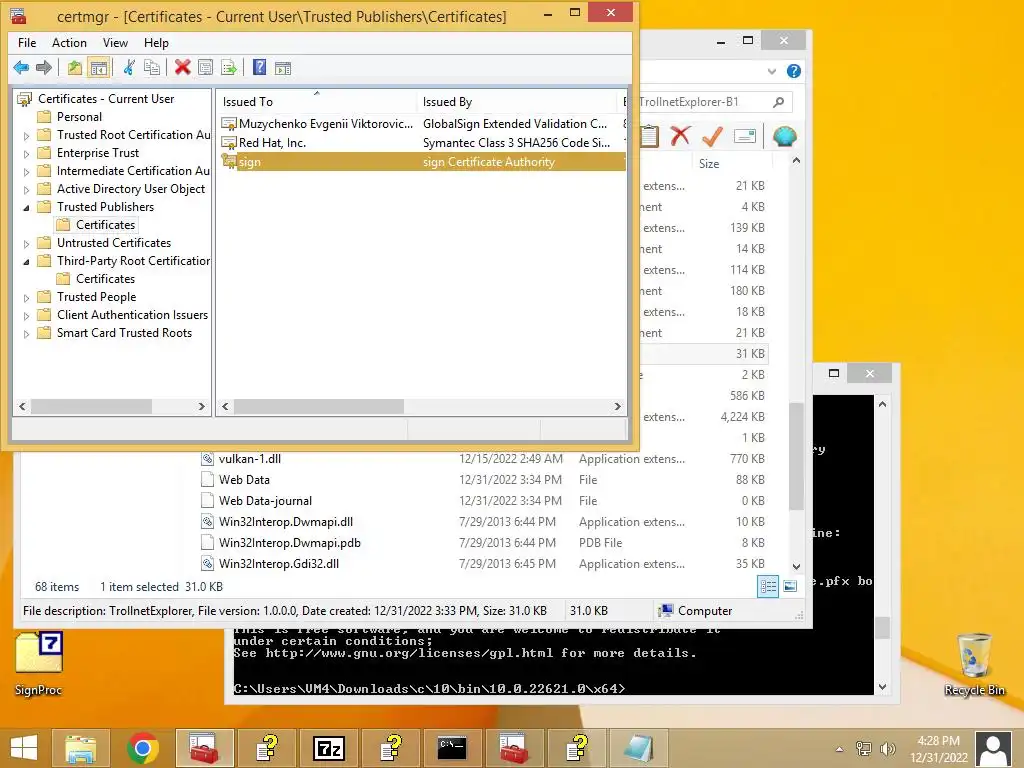The height and width of the screenshot is (768, 1024).
Task: Go up one level in certmgr toolbar
Action: [74, 67]
